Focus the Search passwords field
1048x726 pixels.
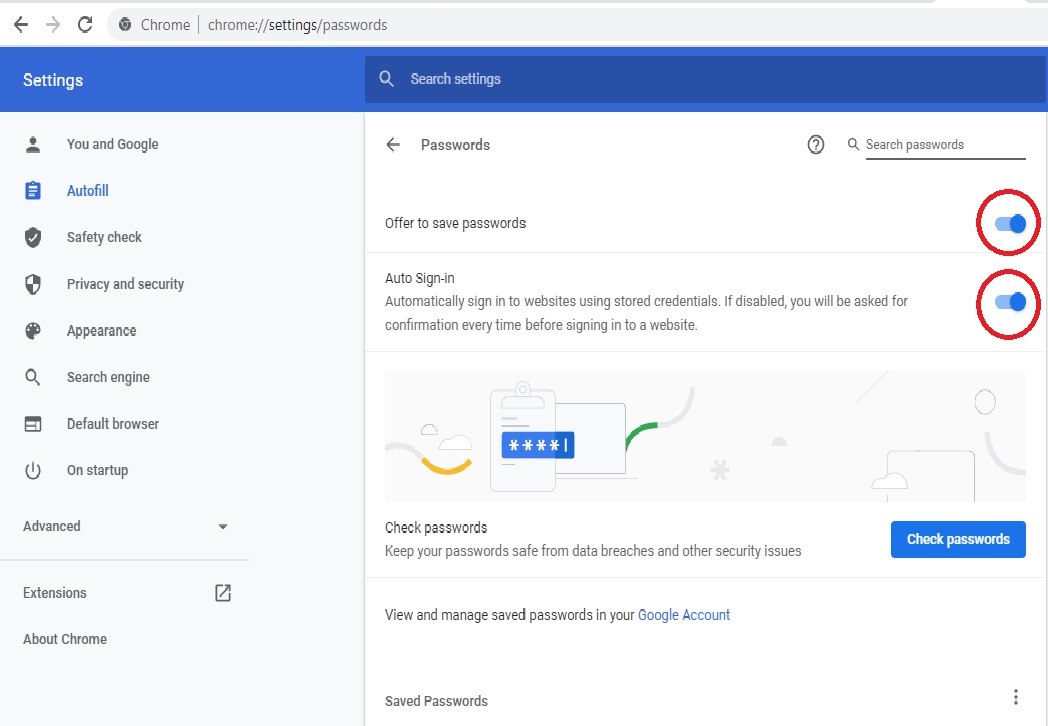(945, 145)
